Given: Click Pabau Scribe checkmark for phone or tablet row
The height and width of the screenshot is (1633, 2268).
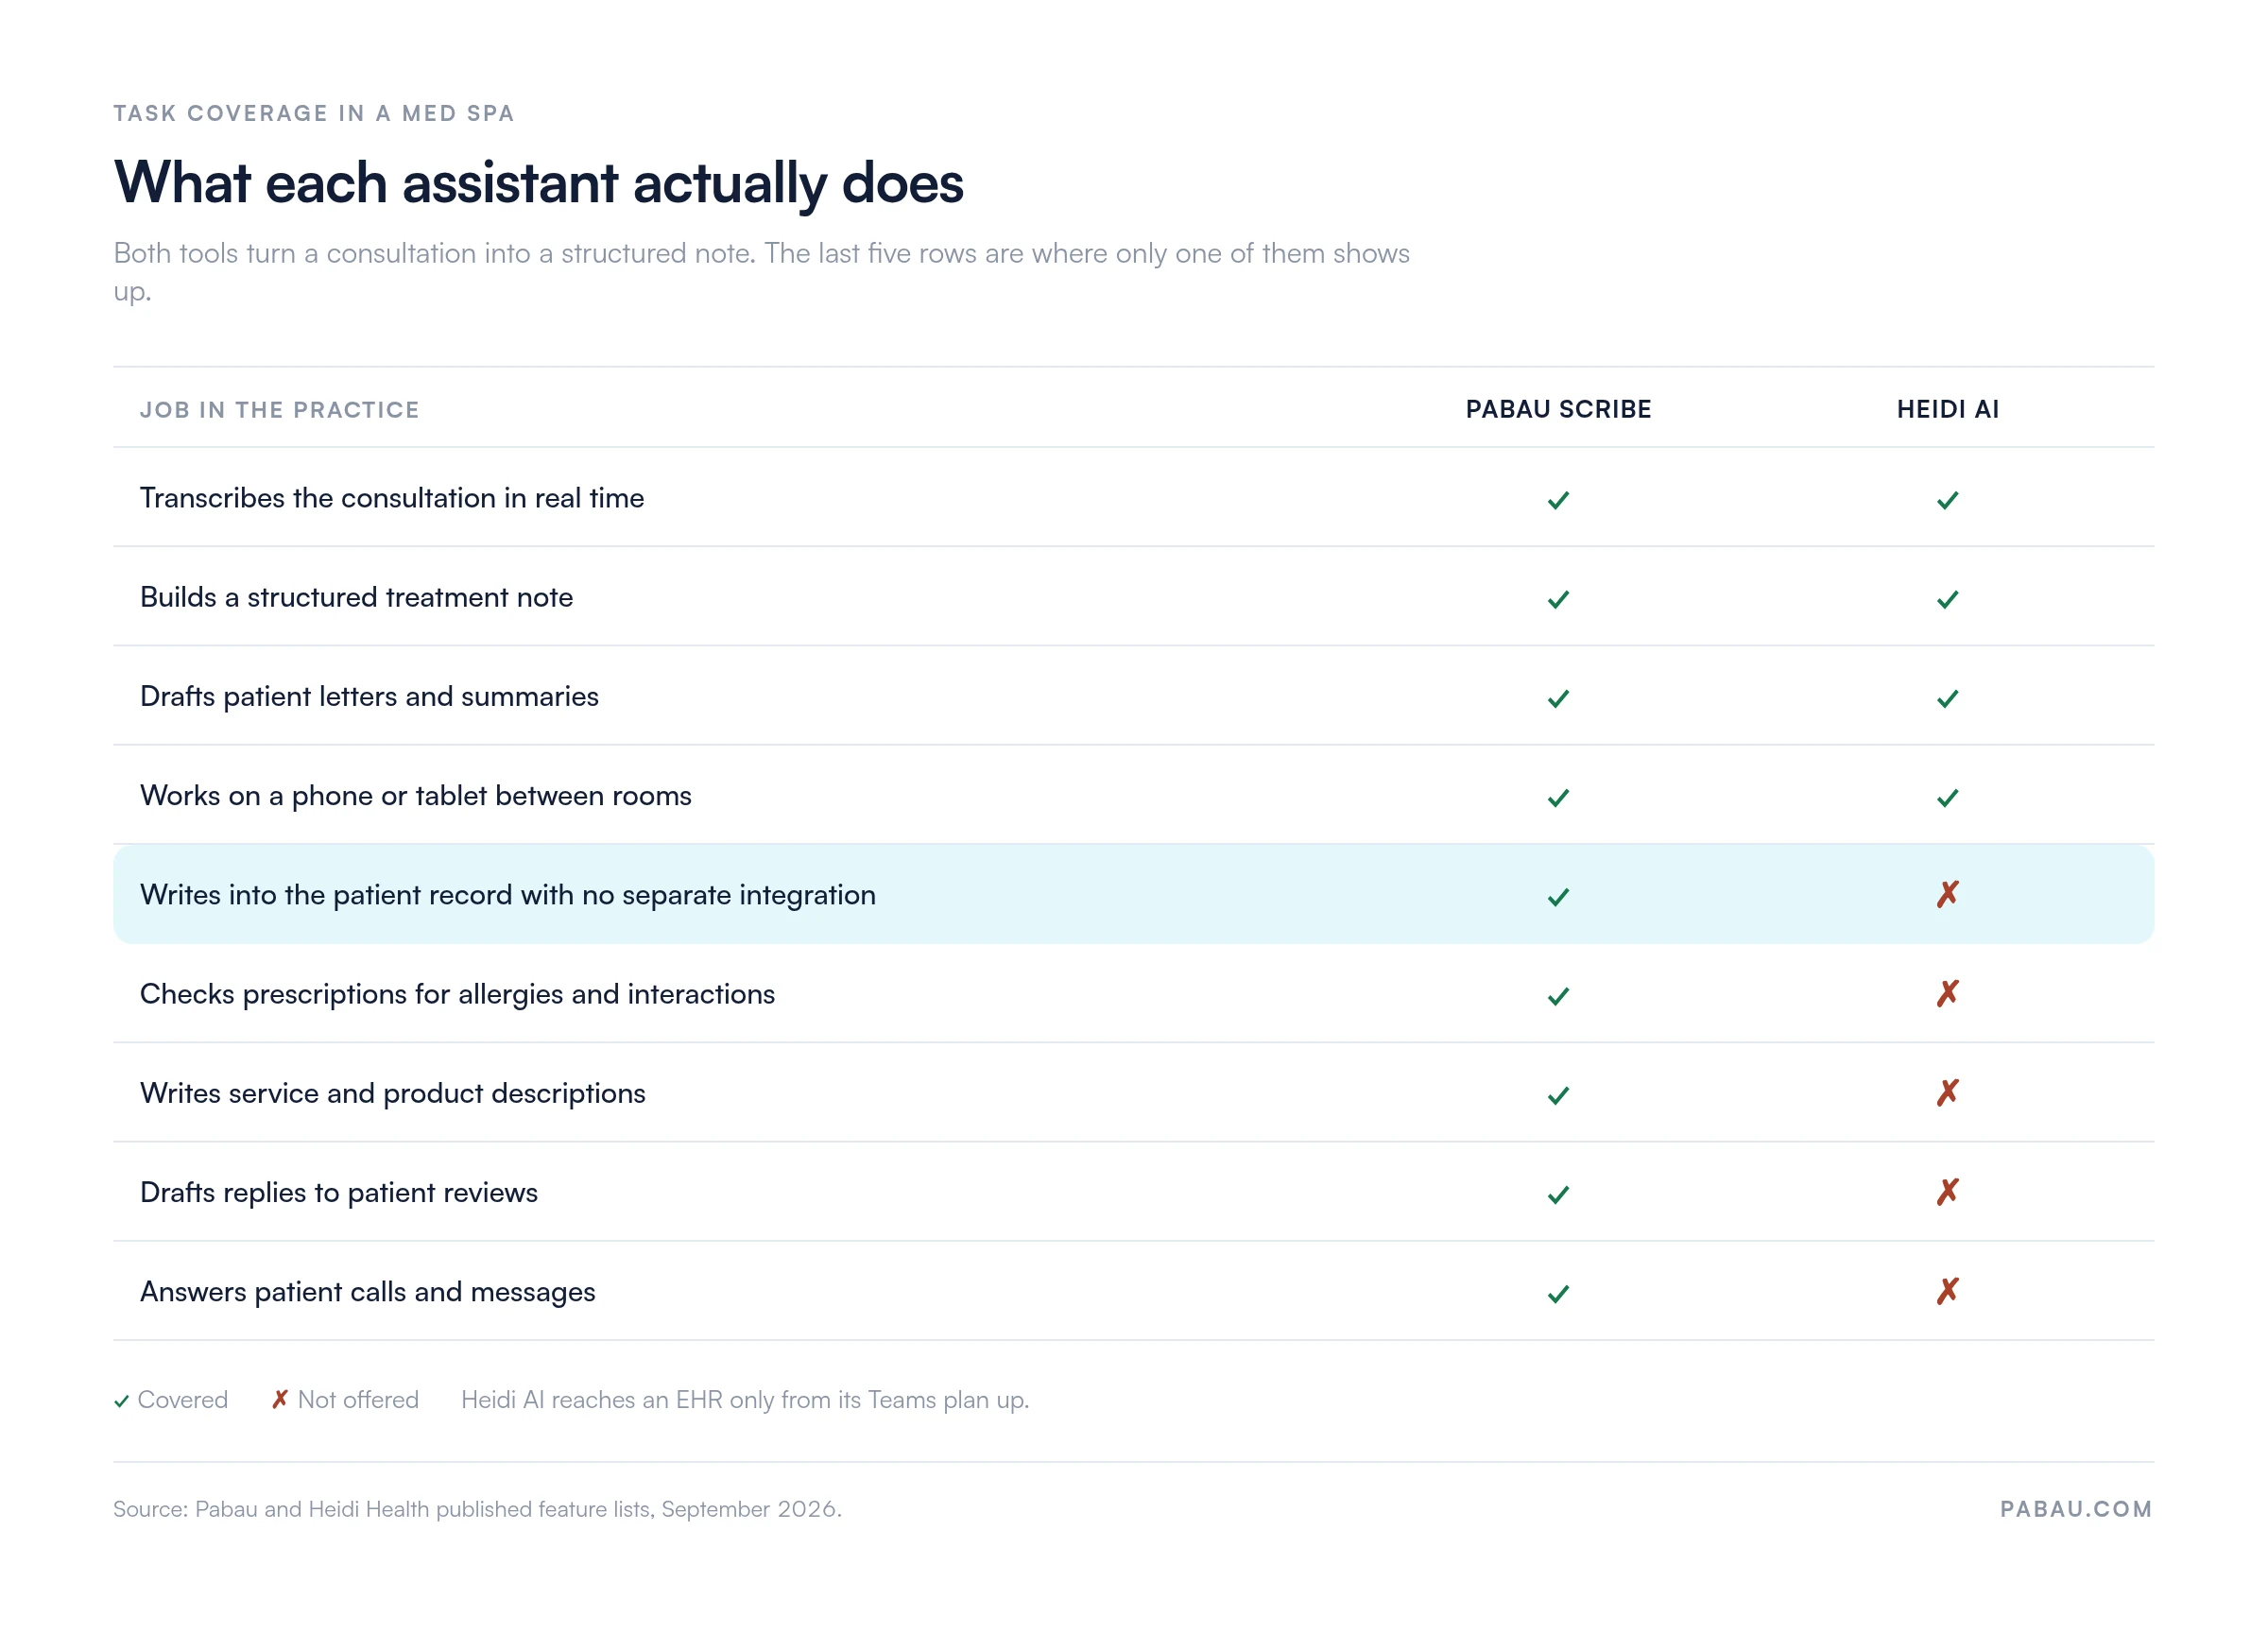Looking at the screenshot, I should pyautogui.click(x=1558, y=797).
